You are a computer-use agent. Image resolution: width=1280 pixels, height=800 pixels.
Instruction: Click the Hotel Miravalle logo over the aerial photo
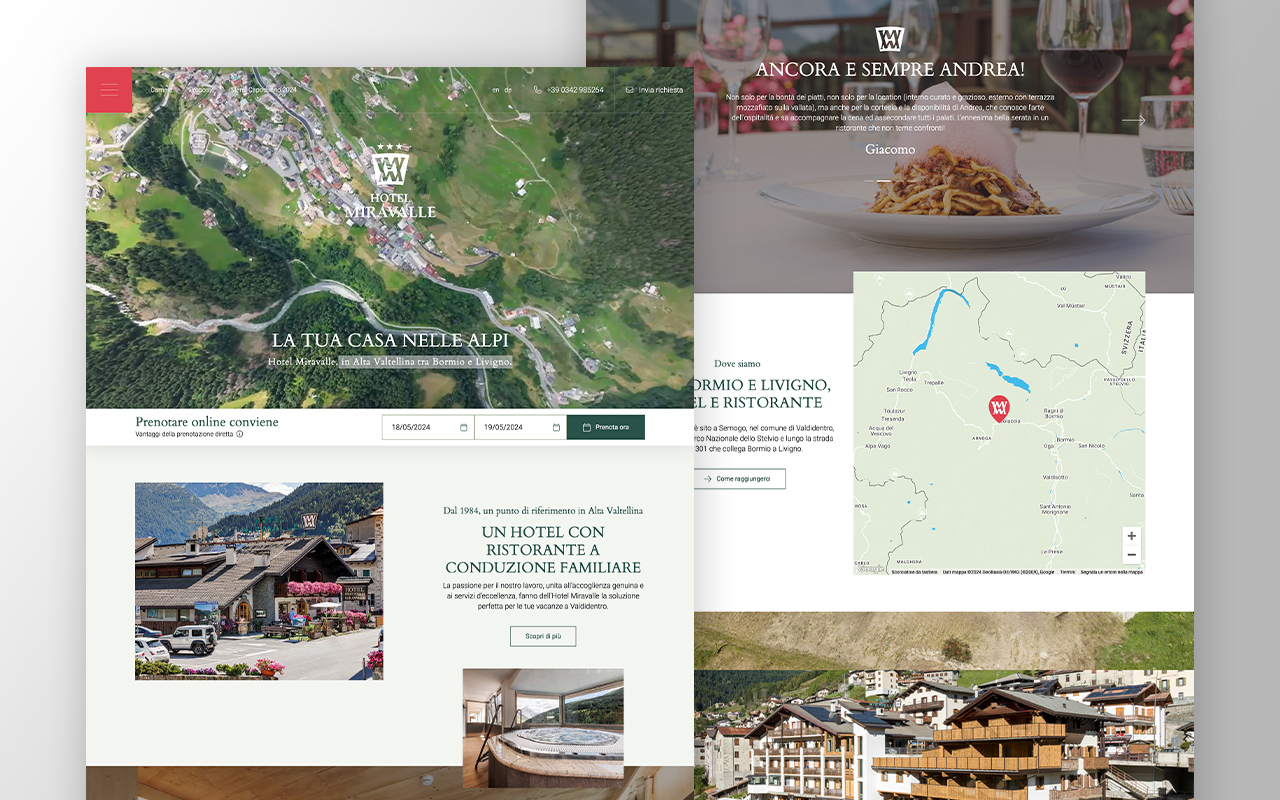pos(390,180)
